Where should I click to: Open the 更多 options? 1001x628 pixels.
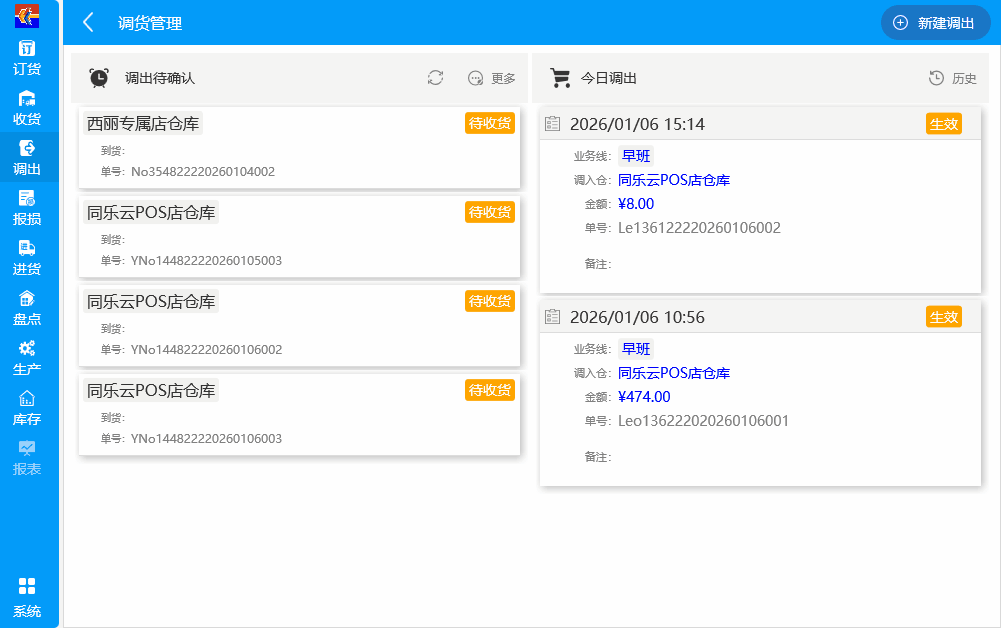[x=491, y=78]
